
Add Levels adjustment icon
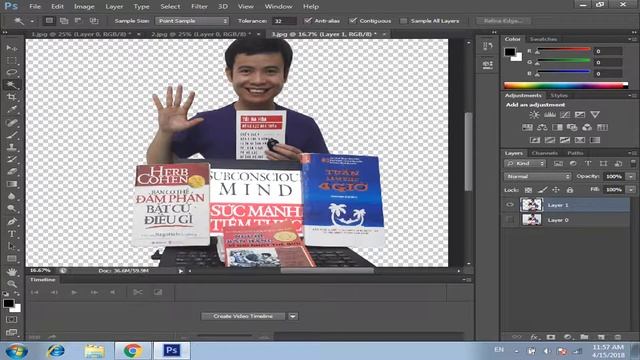tap(549, 115)
